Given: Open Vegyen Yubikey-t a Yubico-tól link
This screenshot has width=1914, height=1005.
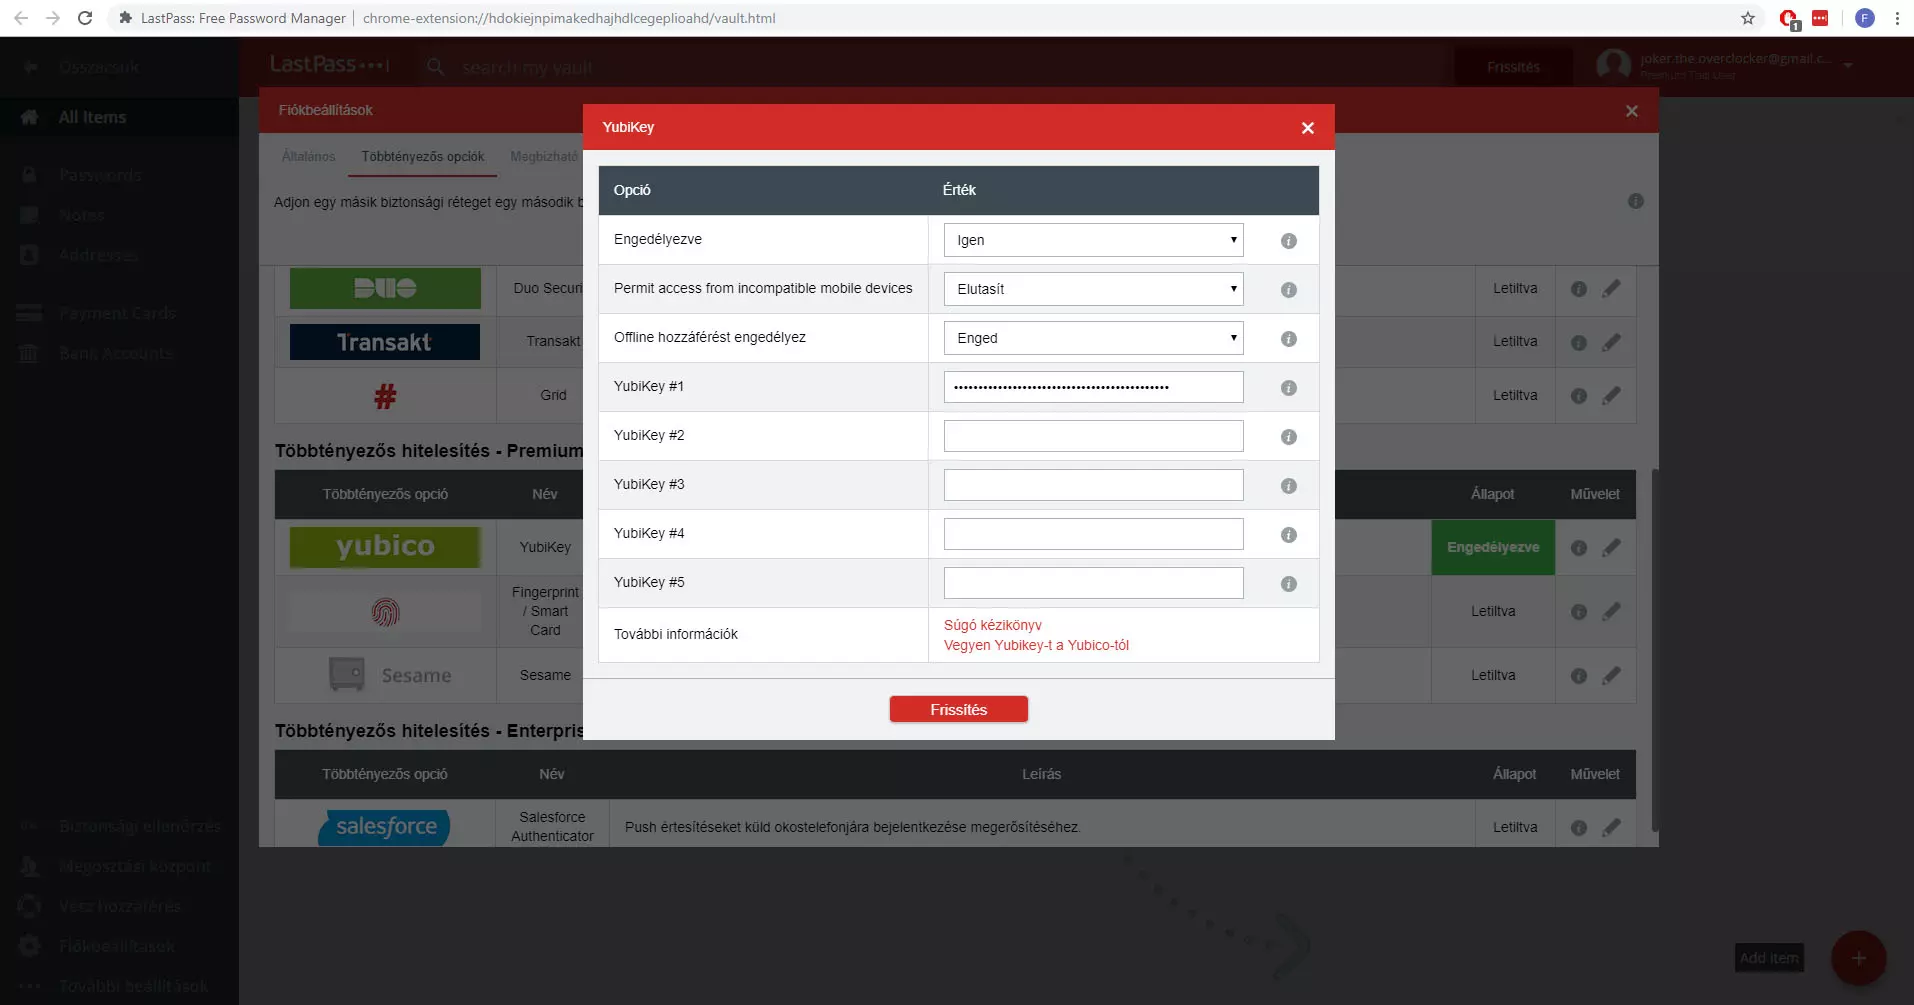Looking at the screenshot, I should (x=1036, y=645).
